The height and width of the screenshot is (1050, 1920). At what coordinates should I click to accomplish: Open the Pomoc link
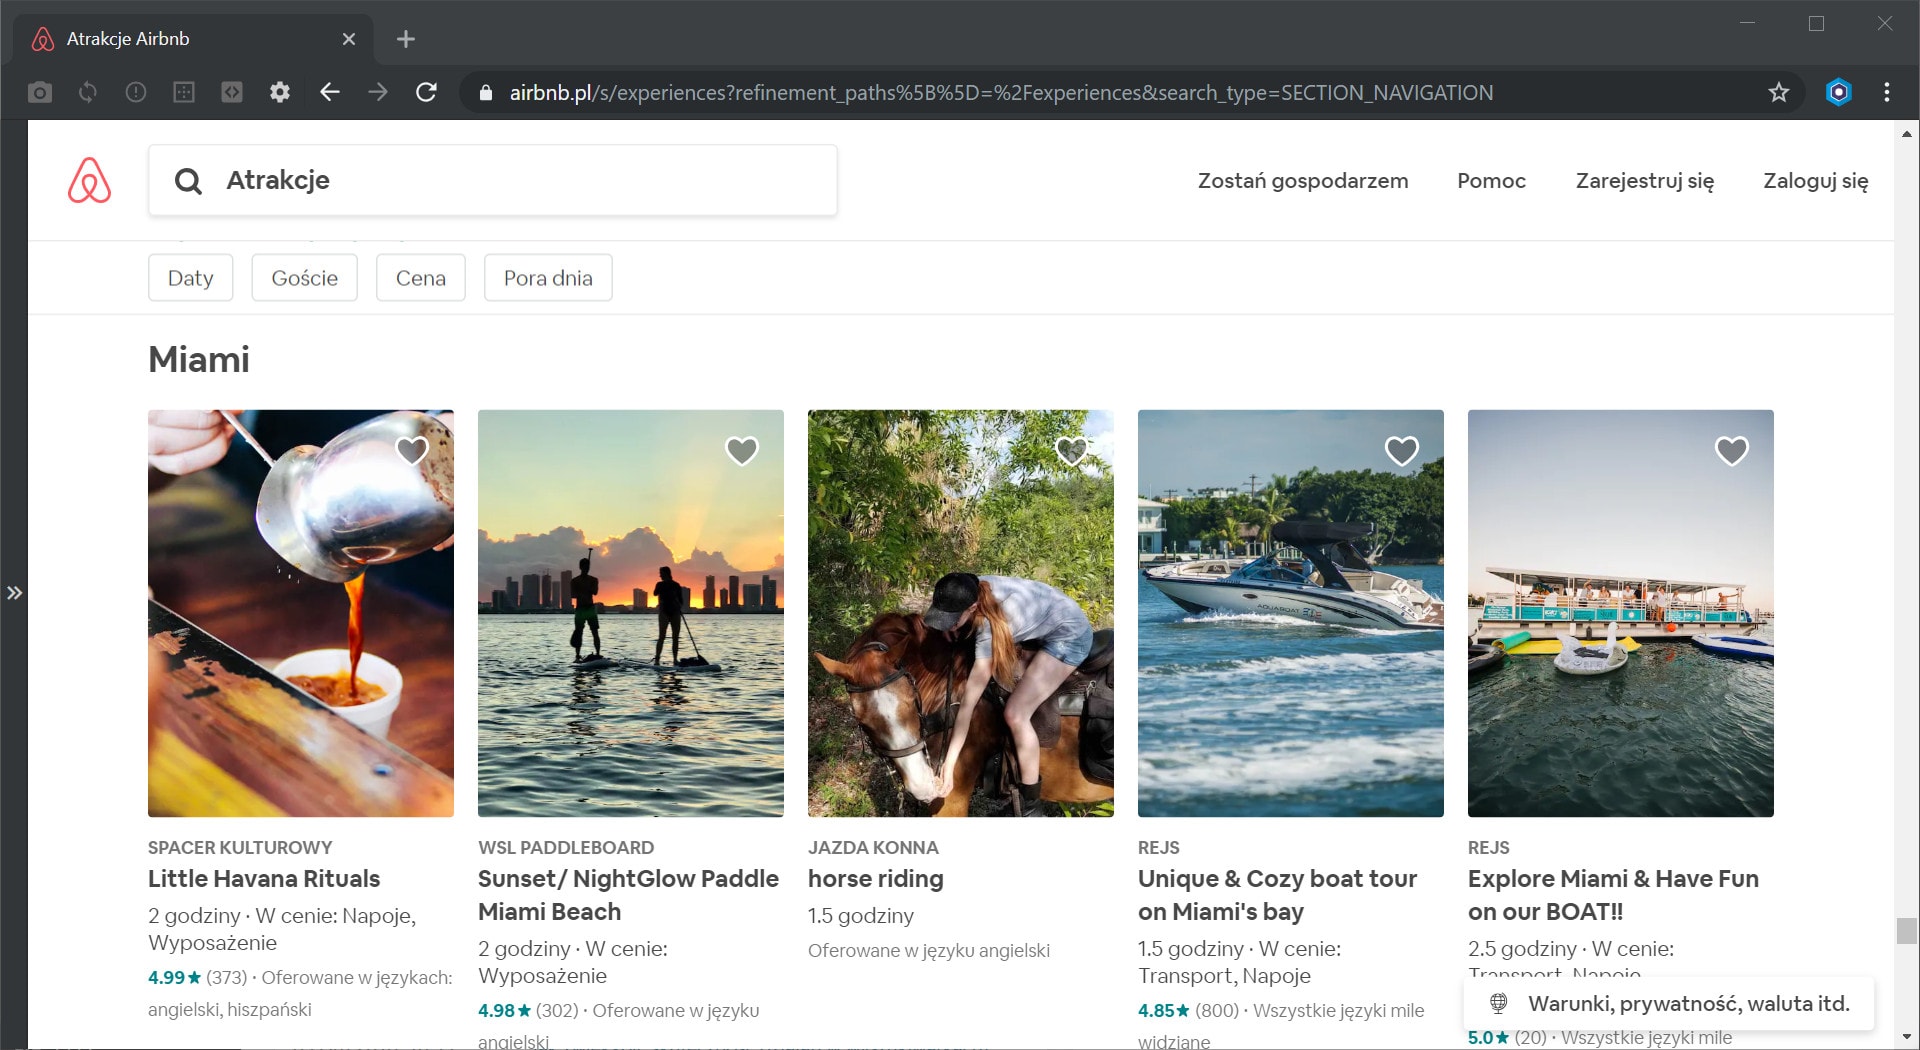1491,181
